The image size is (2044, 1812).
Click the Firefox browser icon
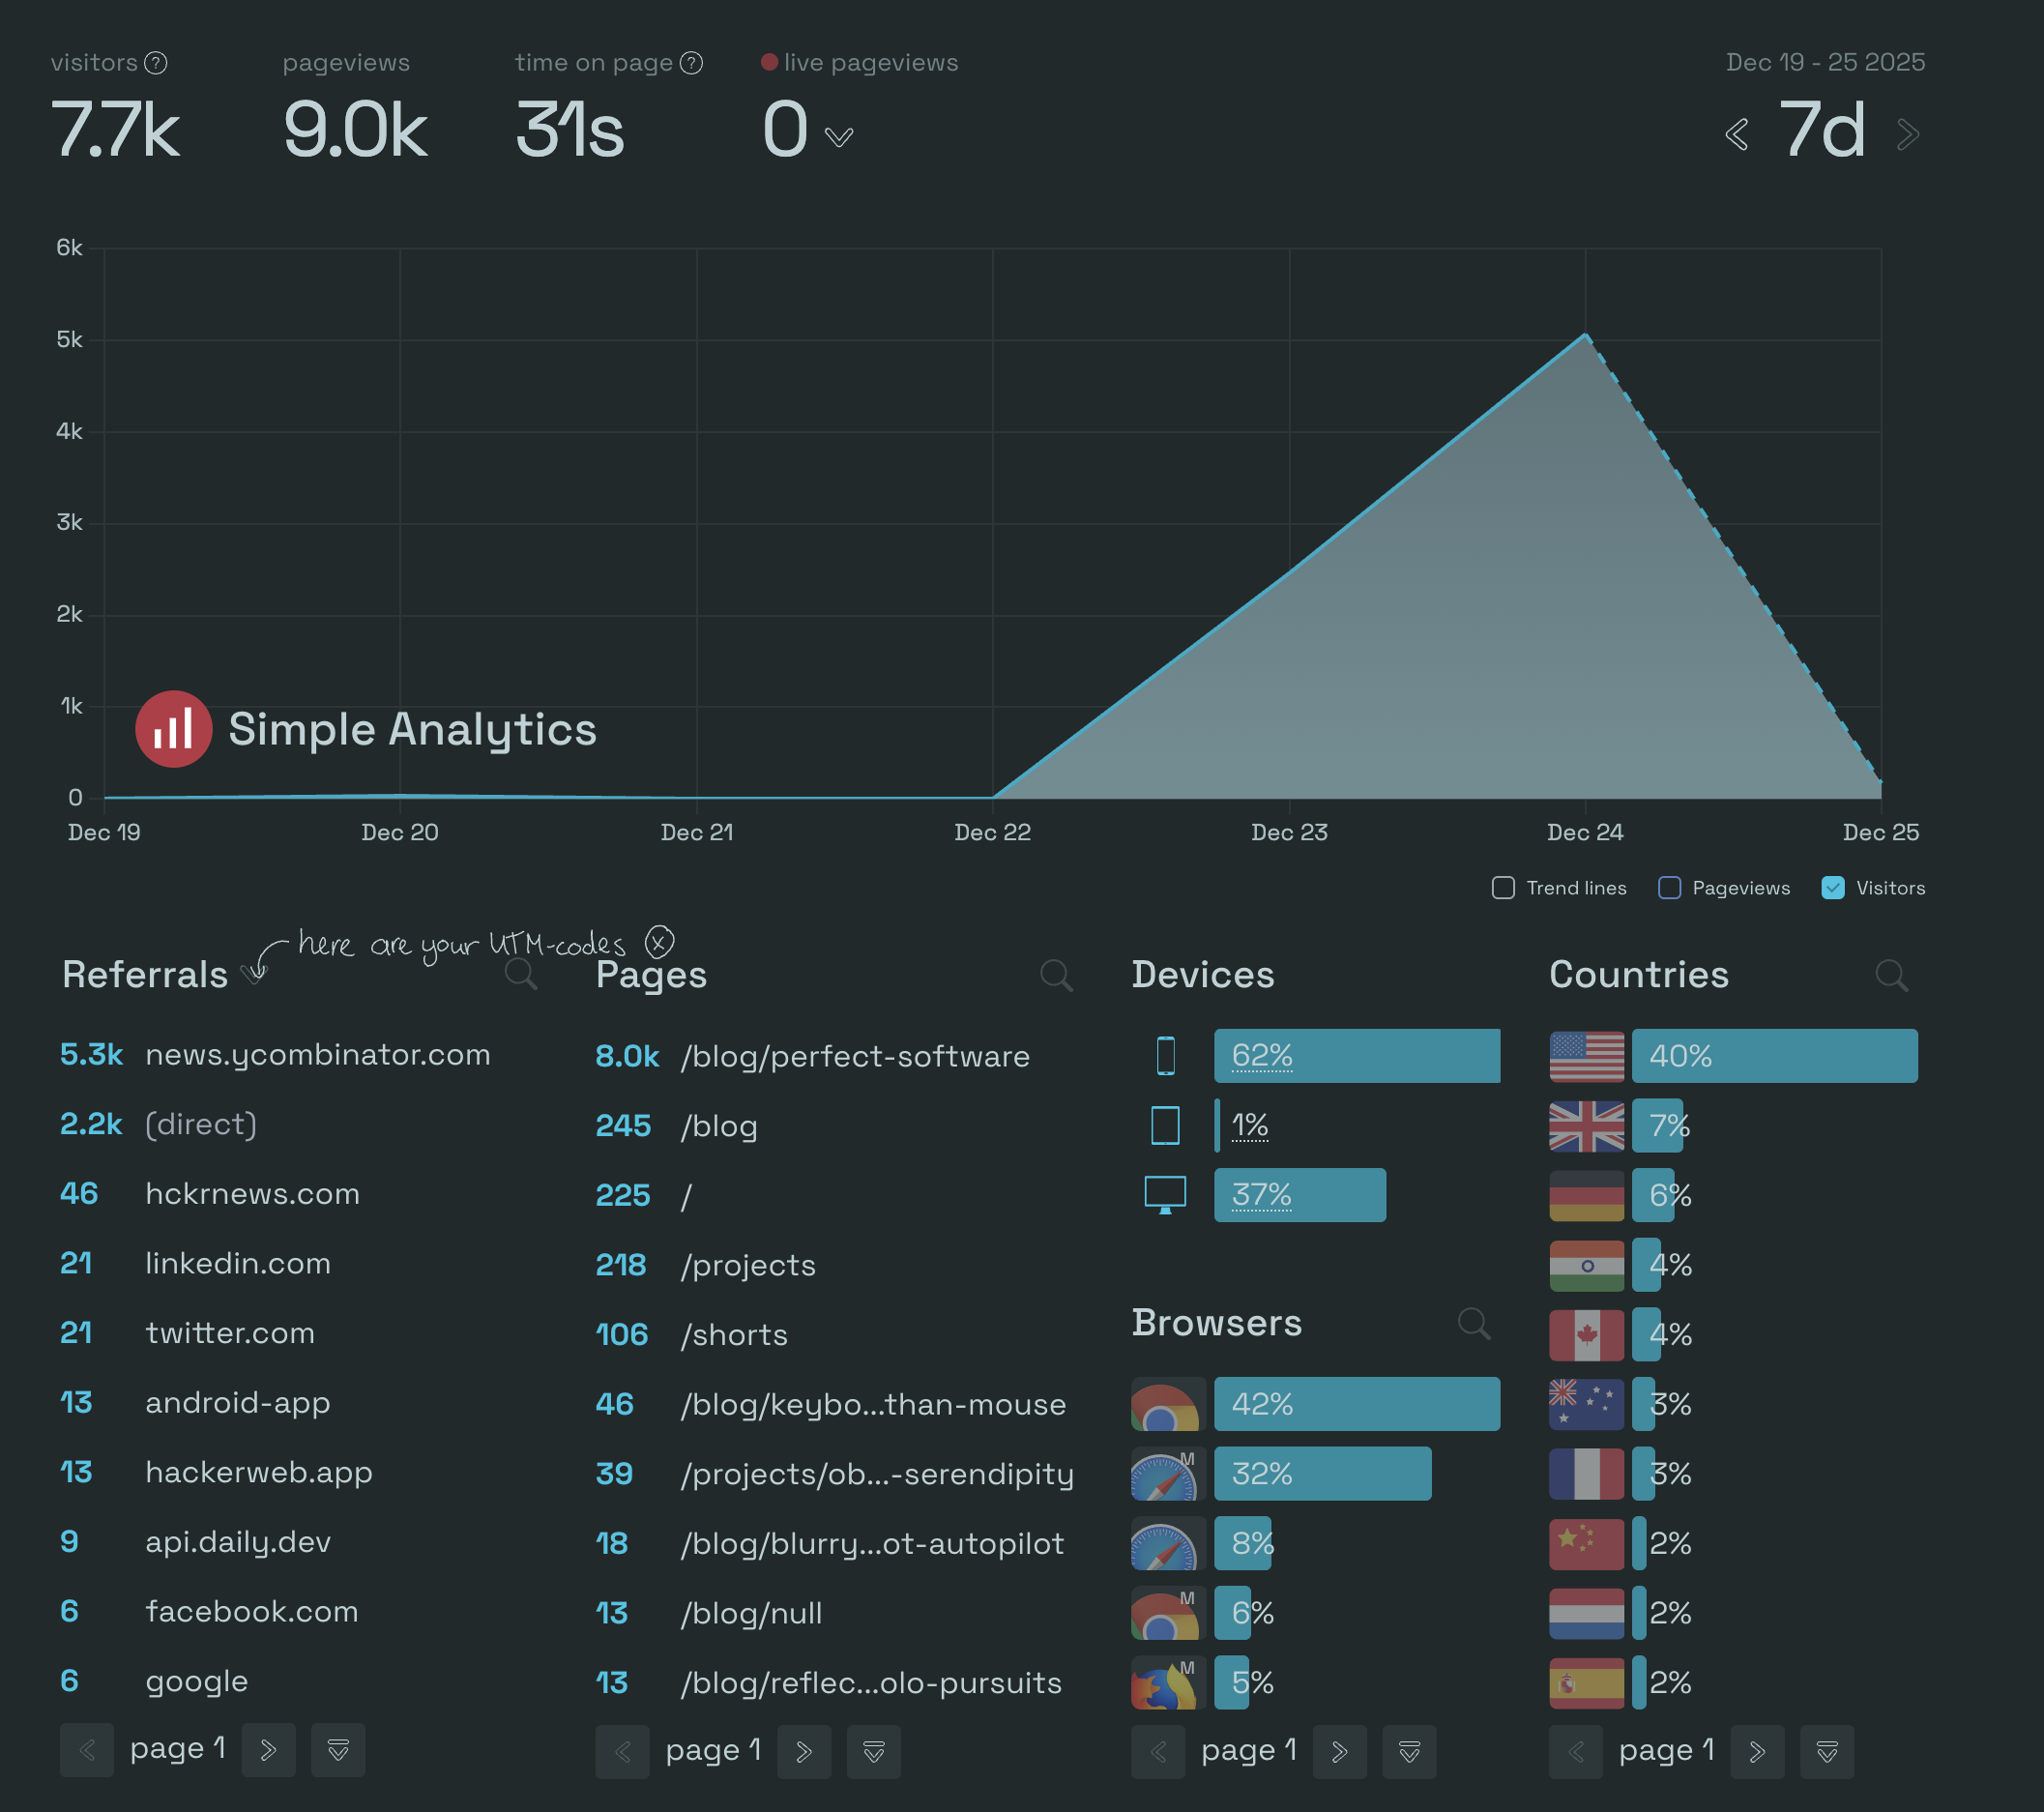click(1165, 1683)
